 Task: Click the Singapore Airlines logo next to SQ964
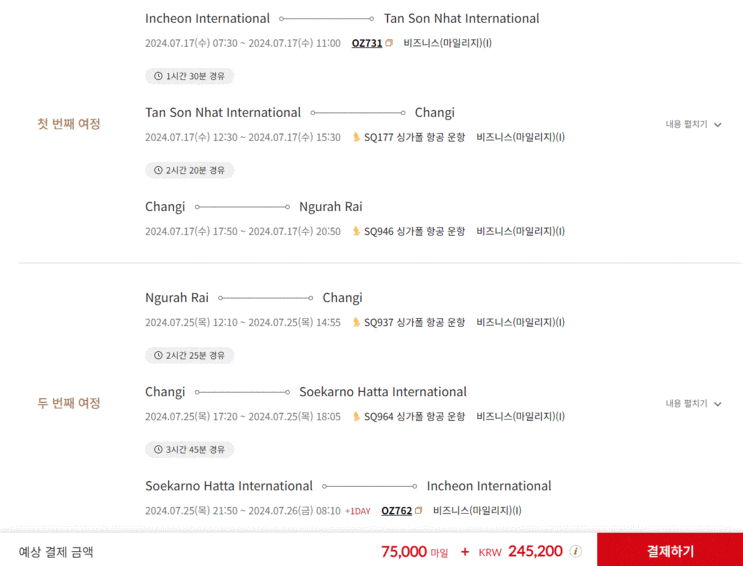click(356, 416)
